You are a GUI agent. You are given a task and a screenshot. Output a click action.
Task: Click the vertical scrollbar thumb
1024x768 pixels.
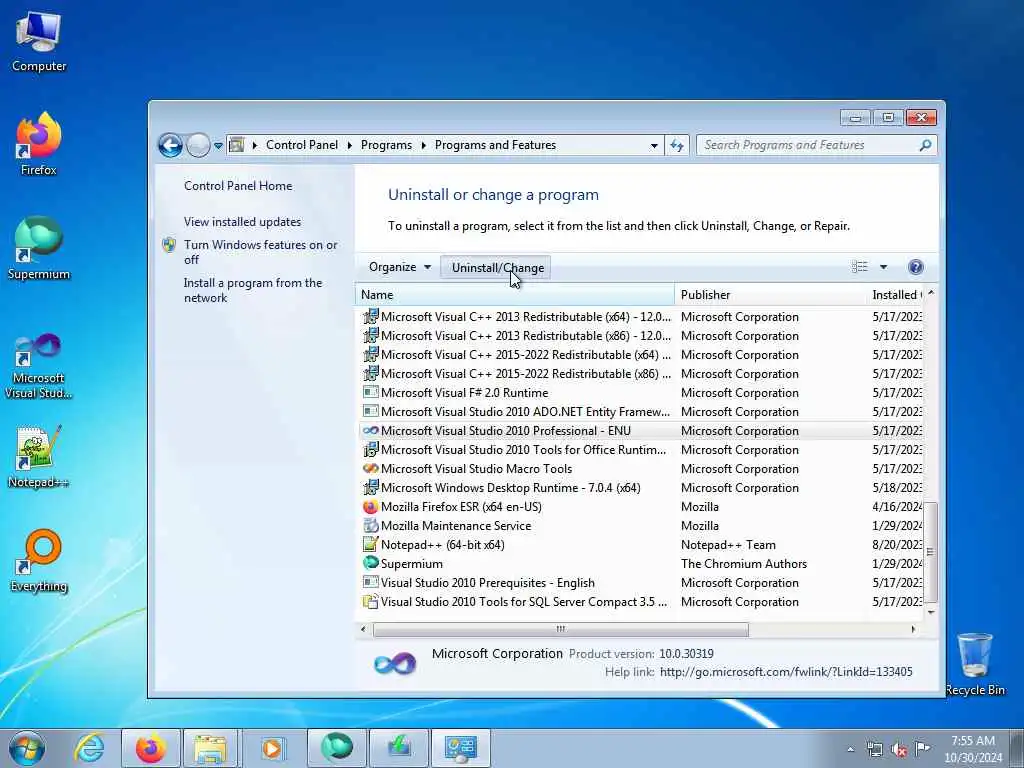coord(930,552)
